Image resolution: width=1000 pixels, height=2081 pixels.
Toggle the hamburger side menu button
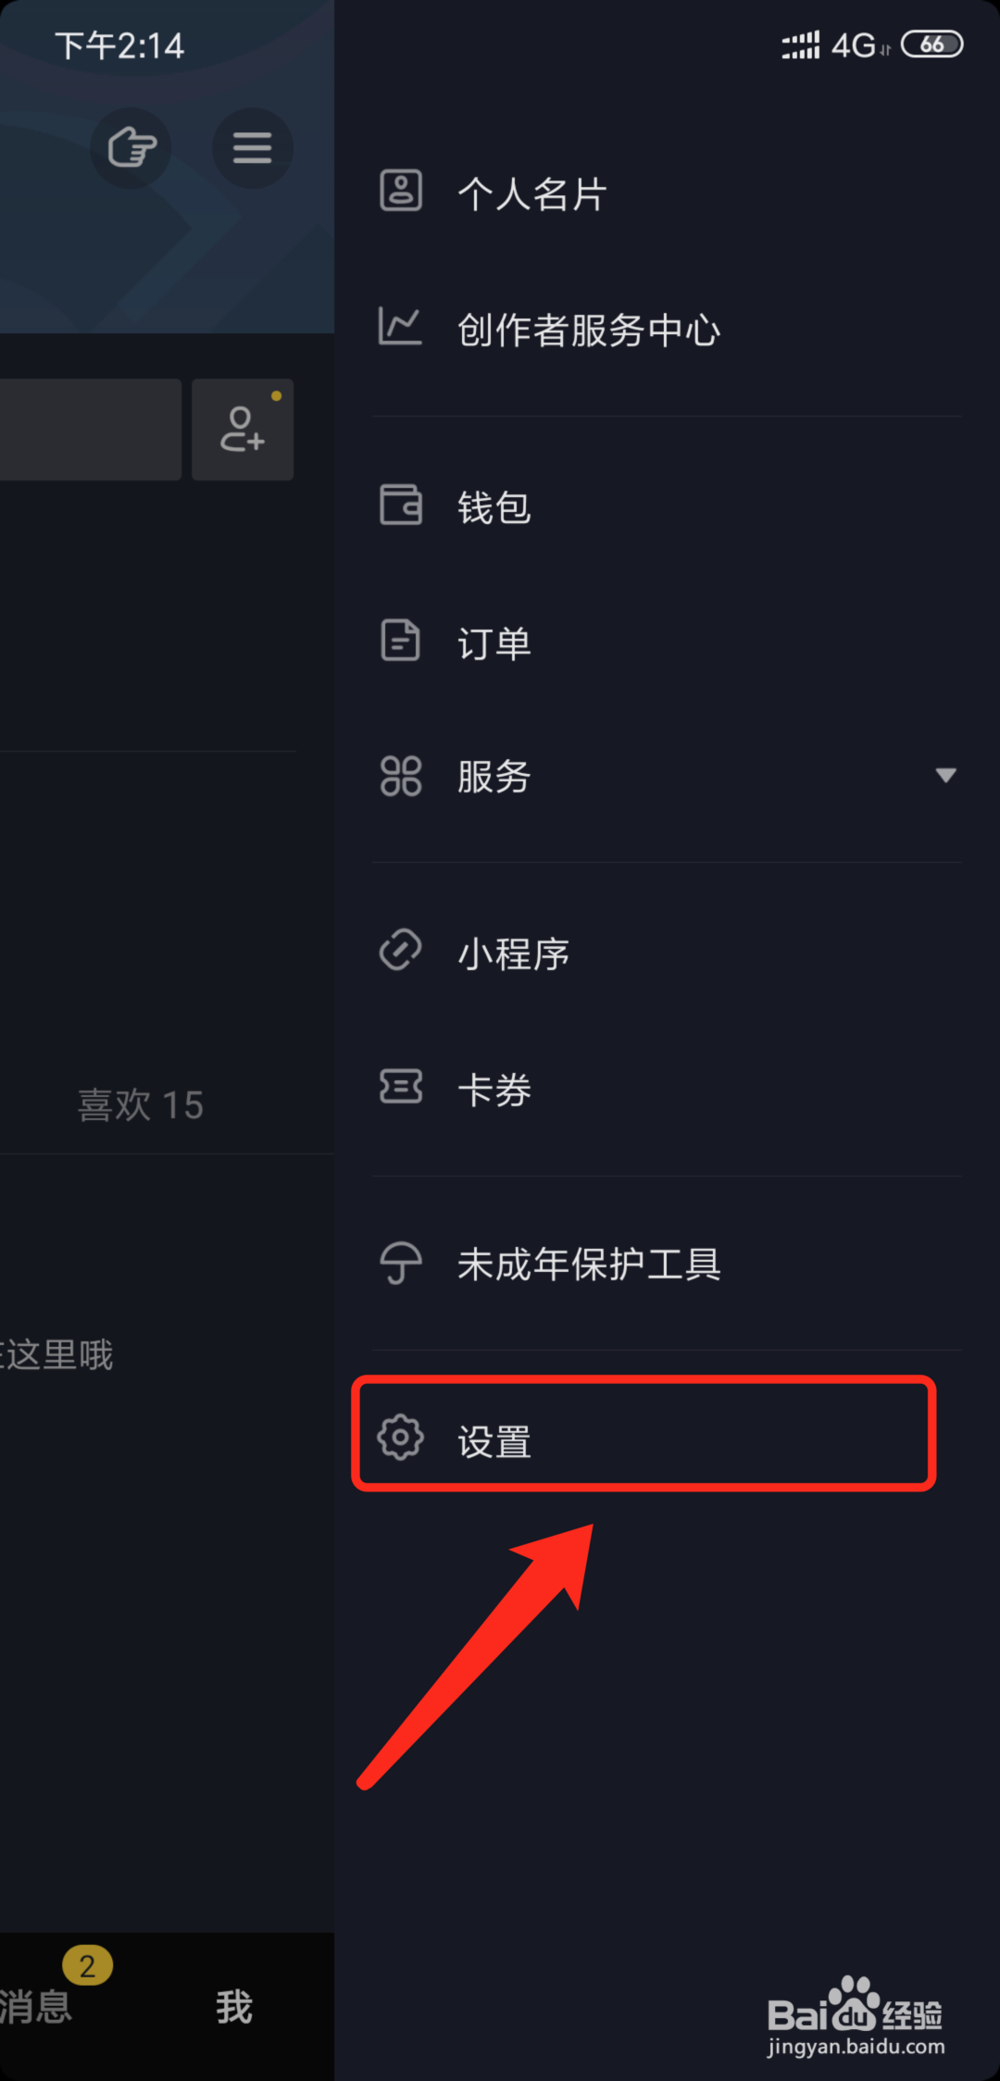click(252, 148)
